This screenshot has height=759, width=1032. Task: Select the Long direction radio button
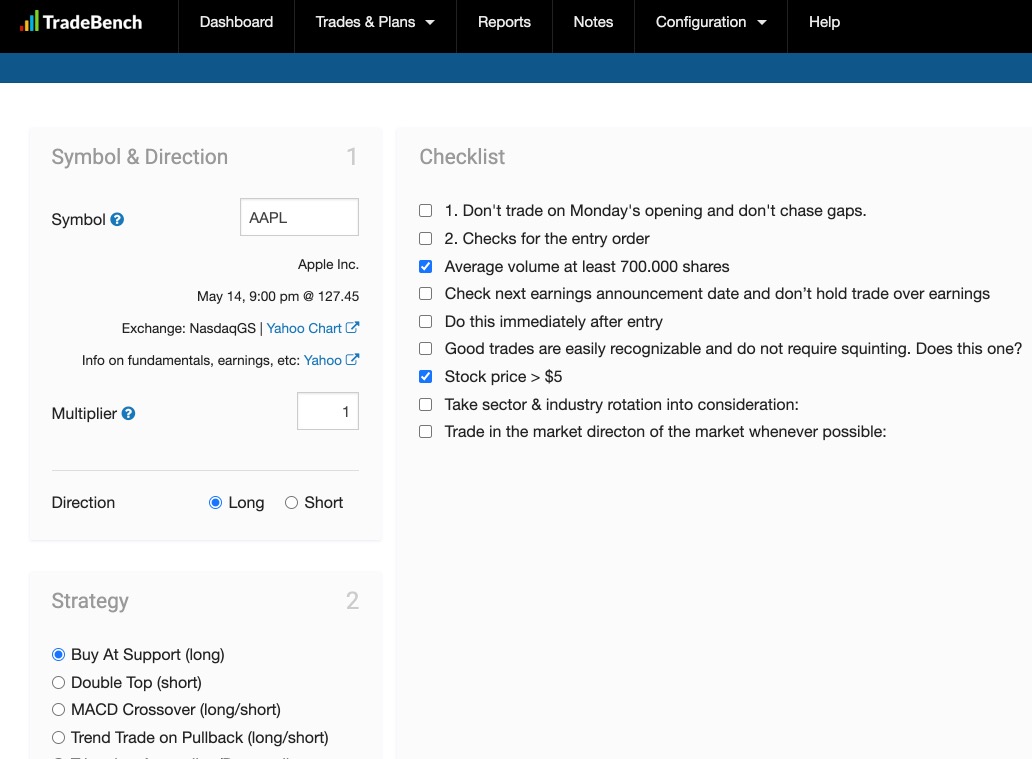(x=215, y=503)
